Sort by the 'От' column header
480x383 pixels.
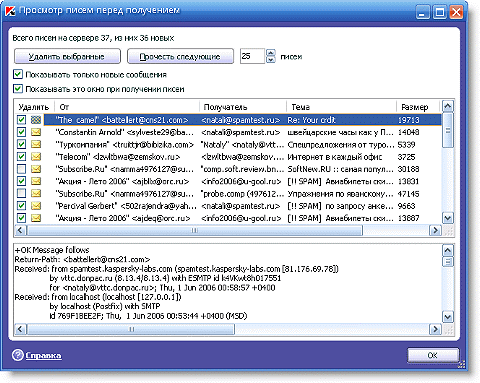(127, 107)
